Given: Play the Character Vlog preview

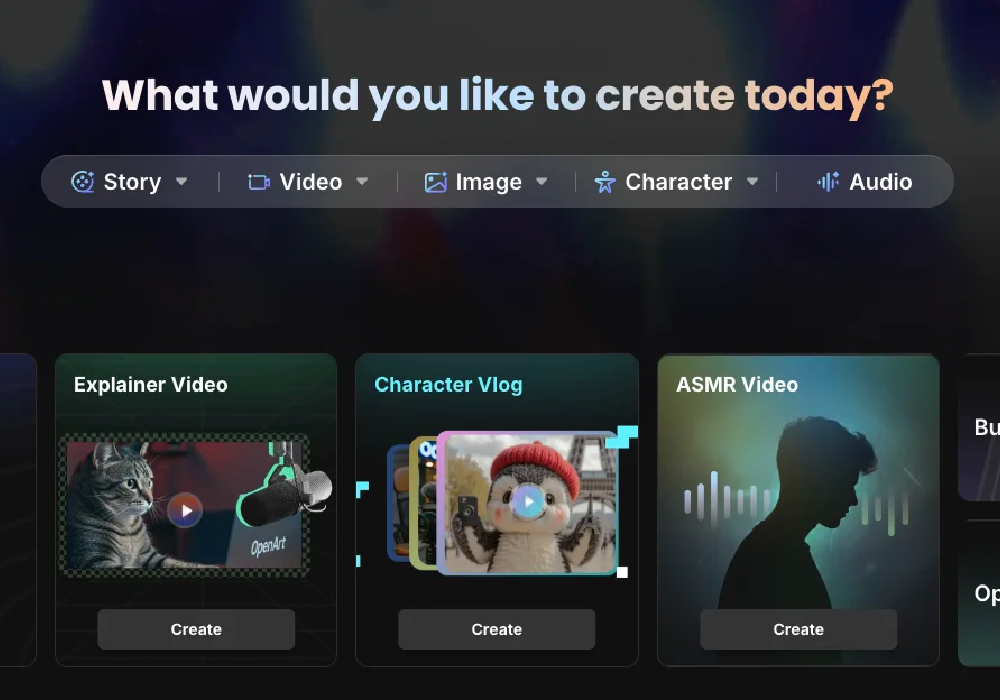Looking at the screenshot, I should (x=529, y=502).
